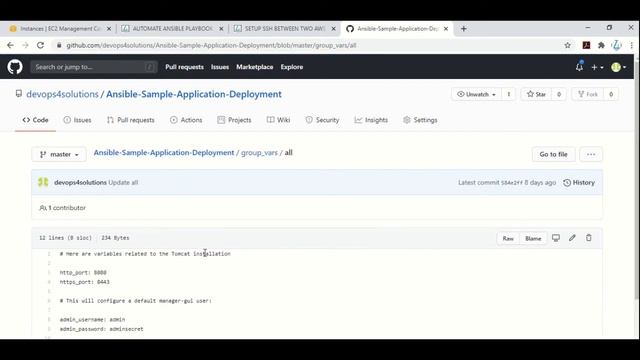Open the group_vars breadcrumb folder
Viewport: 640px width, 360px height.
[x=259, y=153]
